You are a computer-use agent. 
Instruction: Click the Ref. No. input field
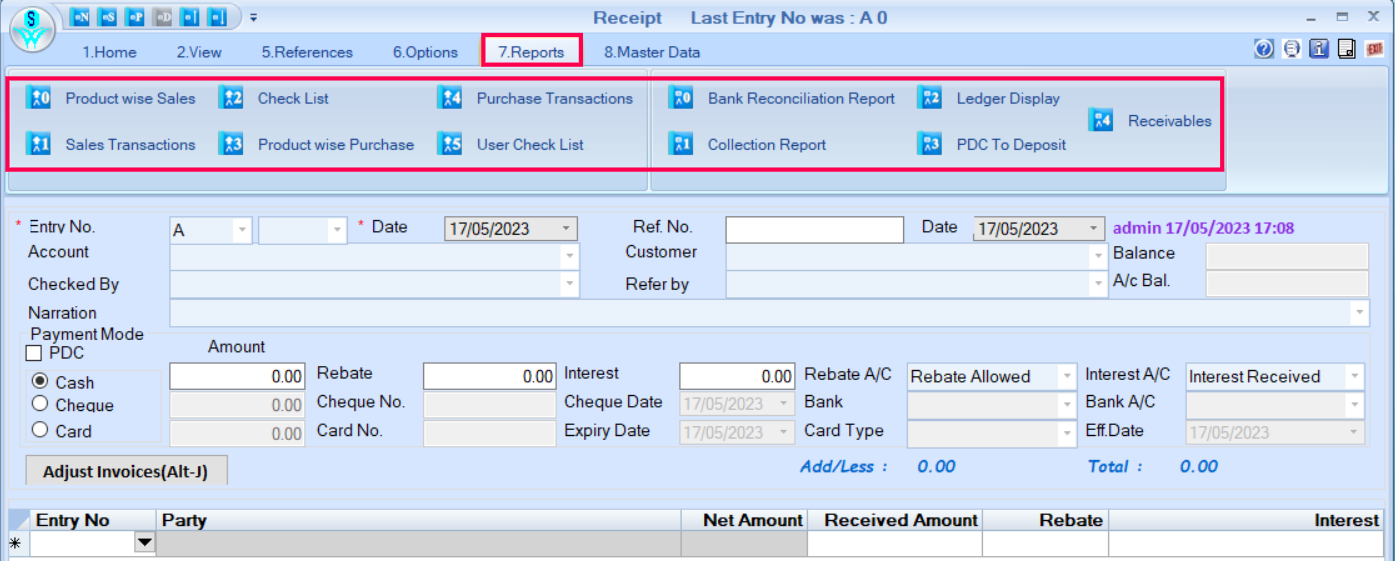[814, 229]
